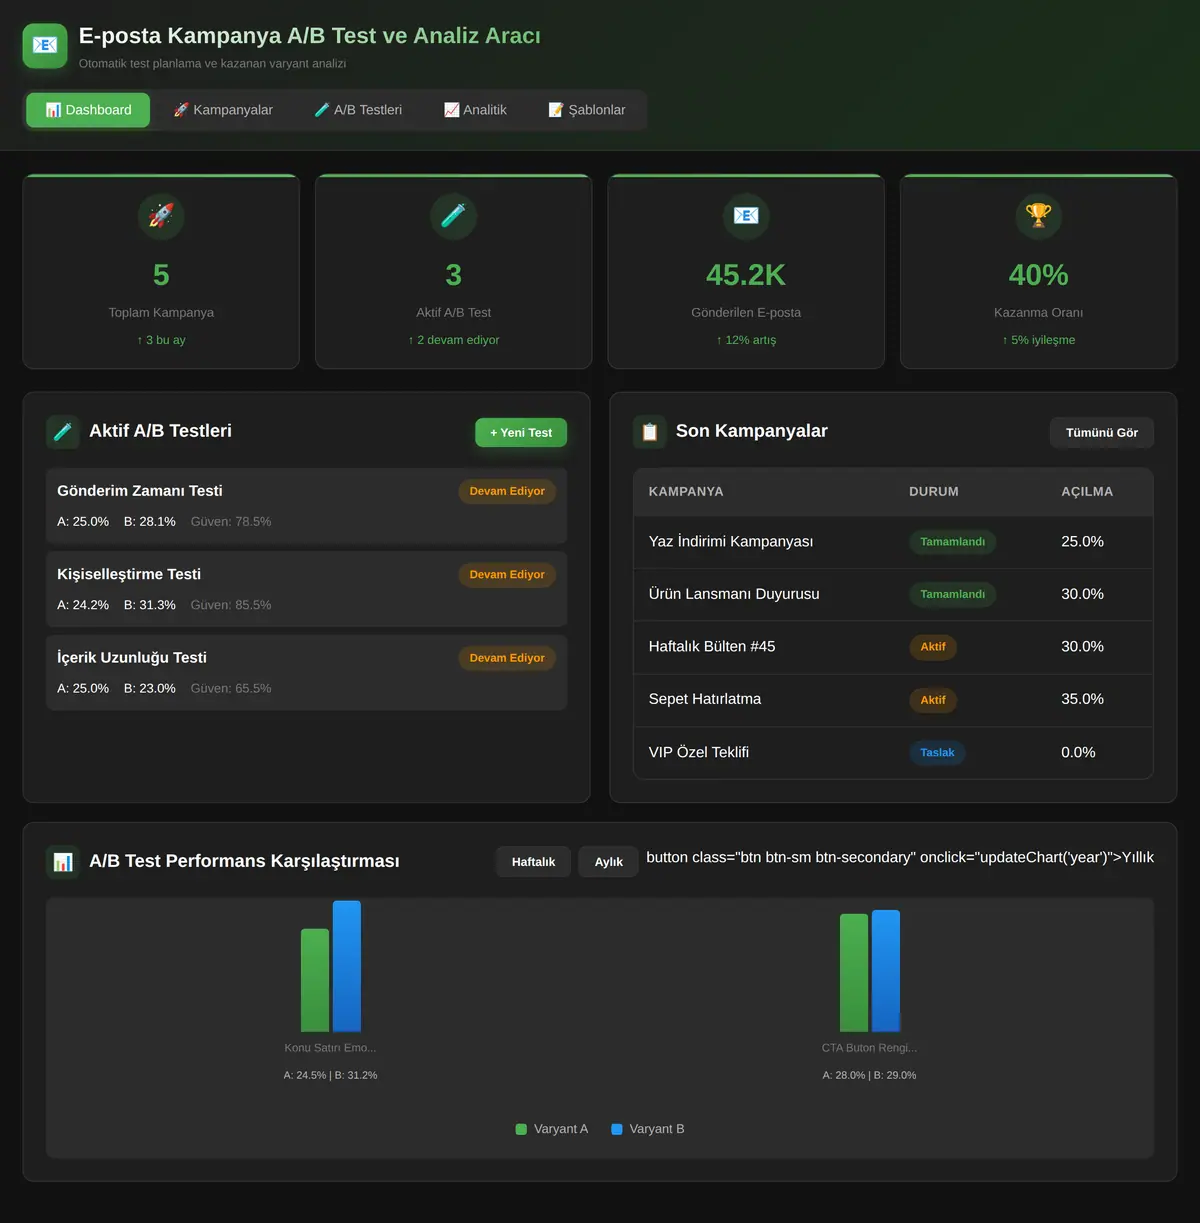This screenshot has width=1200, height=1223.
Task: Click the Varyant A legend green swatch
Action: pos(521,1129)
